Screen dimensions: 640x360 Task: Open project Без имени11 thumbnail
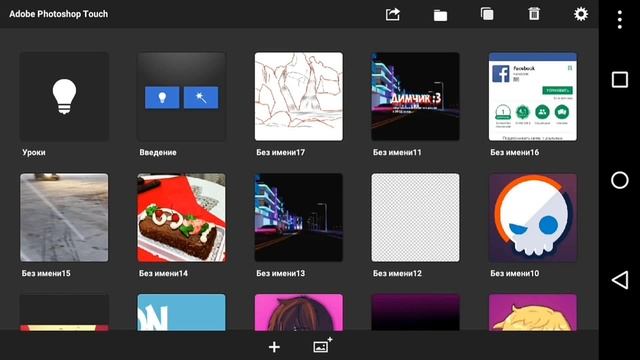click(x=415, y=96)
